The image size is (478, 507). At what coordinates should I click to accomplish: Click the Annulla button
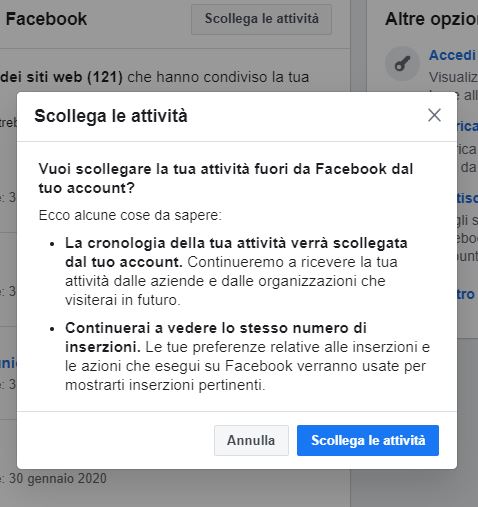coord(251,440)
